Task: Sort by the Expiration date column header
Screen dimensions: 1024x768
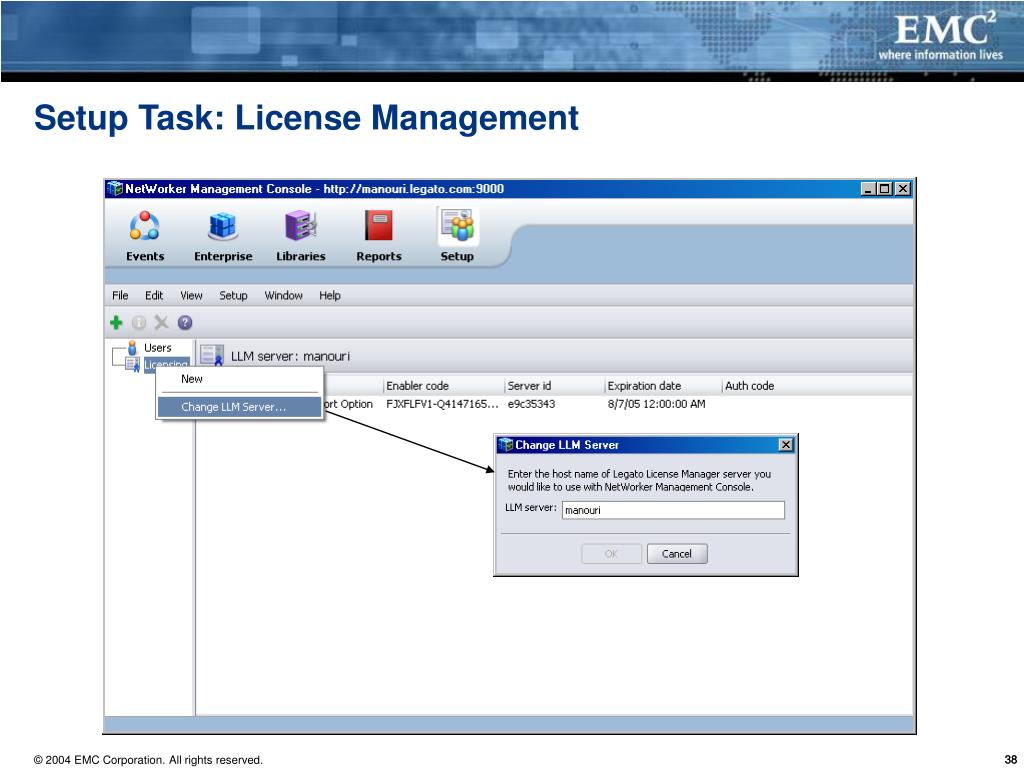Action: (664, 386)
